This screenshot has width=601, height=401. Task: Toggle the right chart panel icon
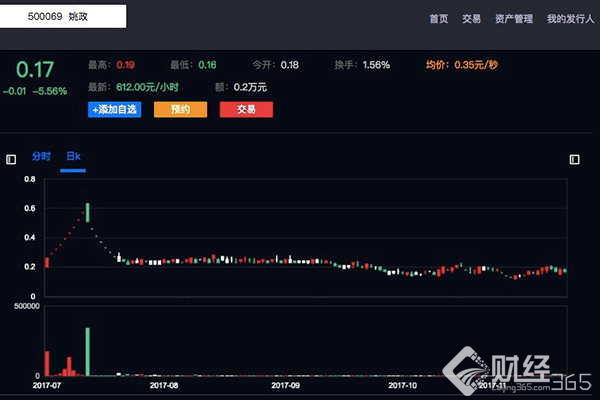[575, 159]
